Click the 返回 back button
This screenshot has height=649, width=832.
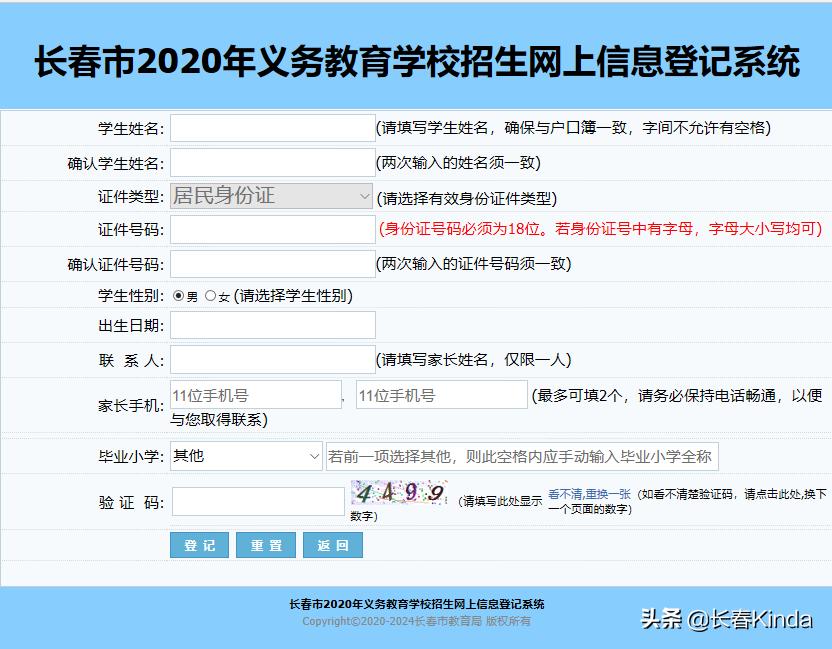[x=332, y=545]
